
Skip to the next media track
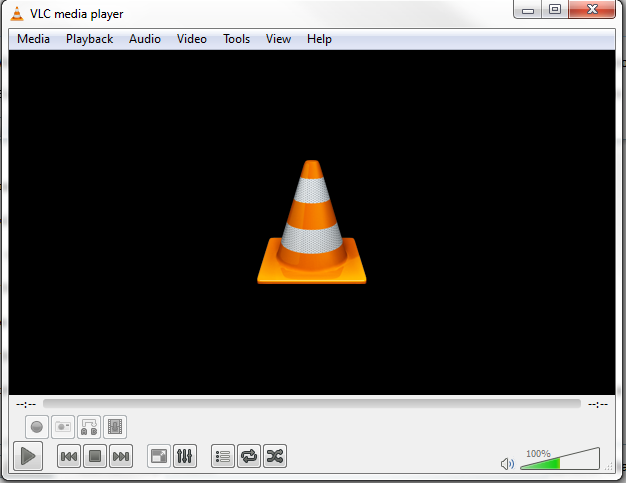pos(121,457)
